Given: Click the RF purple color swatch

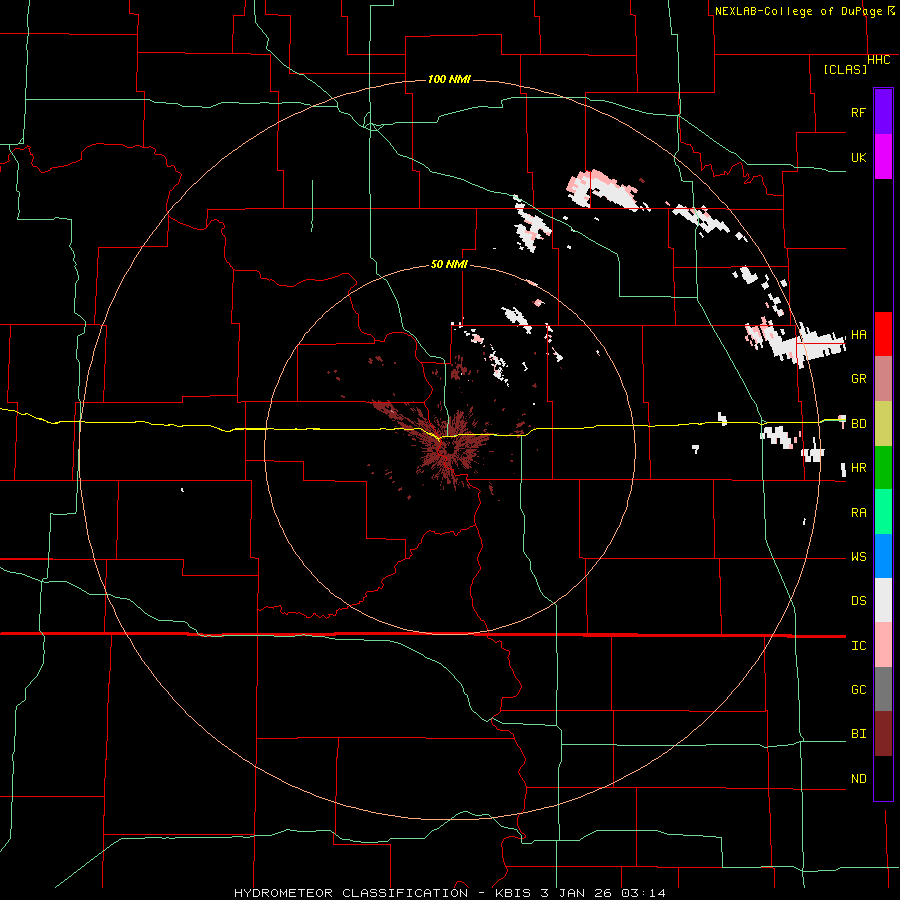Looking at the screenshot, I should 883,112.
